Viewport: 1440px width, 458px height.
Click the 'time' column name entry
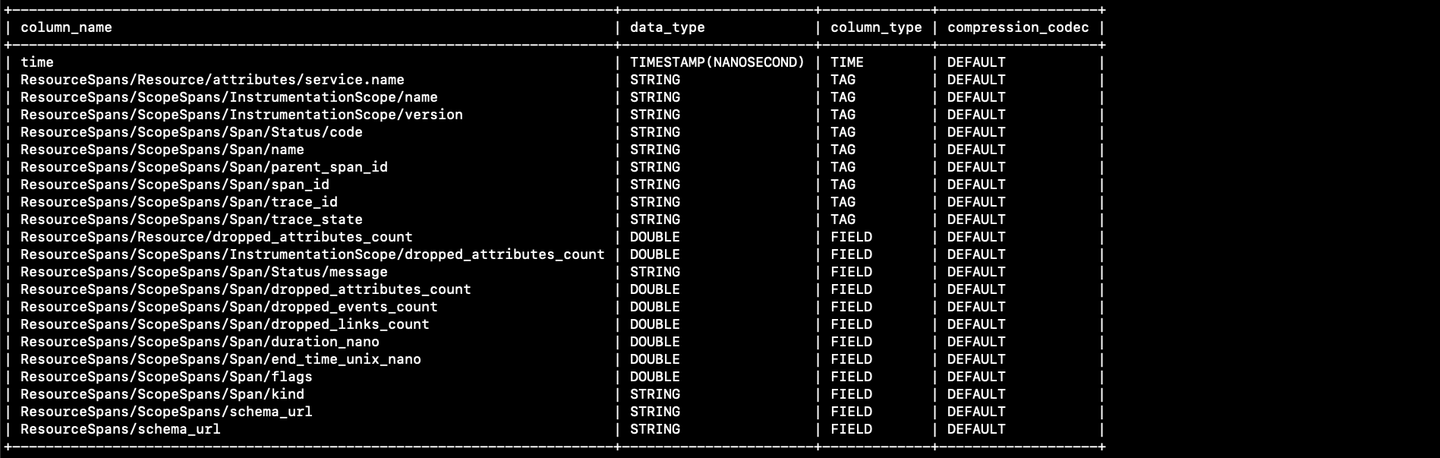pos(37,62)
